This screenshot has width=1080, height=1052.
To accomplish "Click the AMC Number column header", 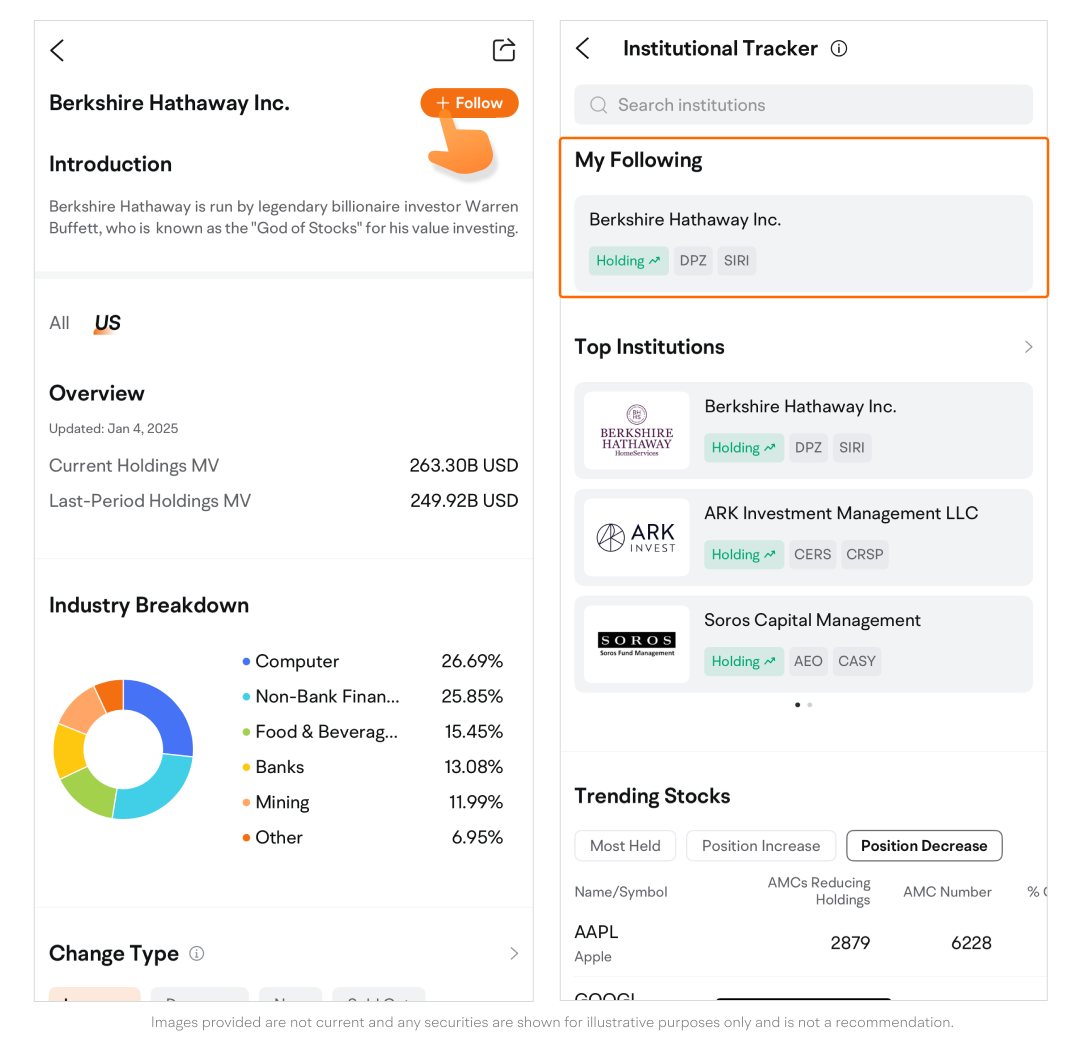I will click(x=947, y=891).
